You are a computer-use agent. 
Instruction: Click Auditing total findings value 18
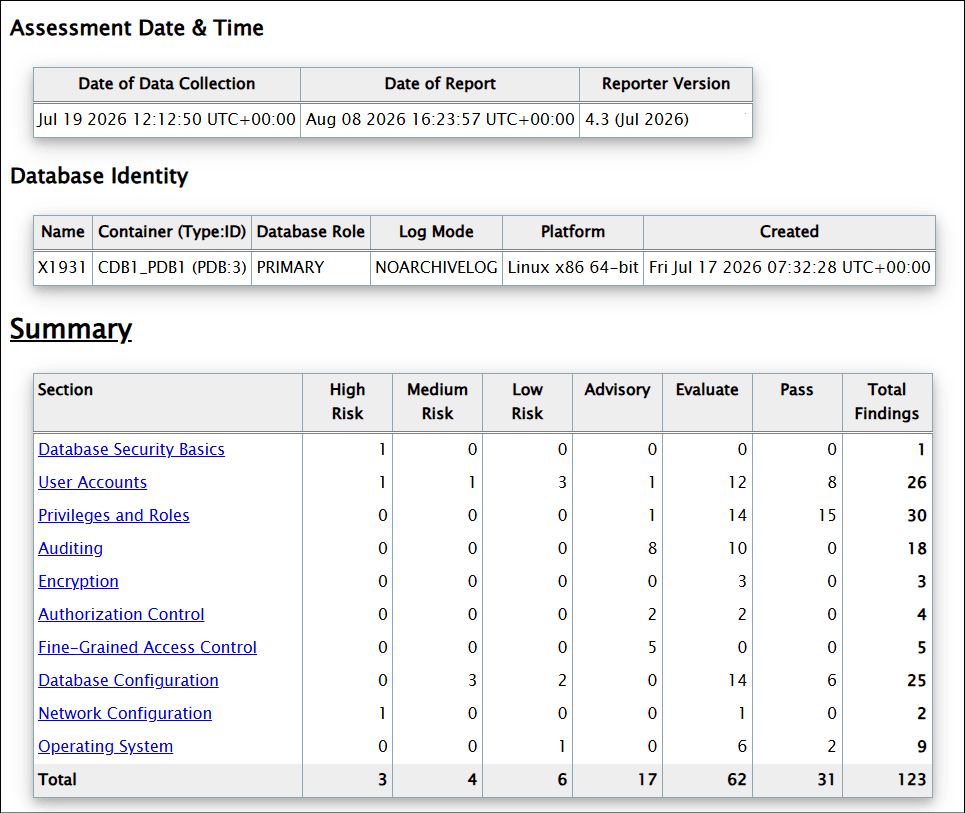click(x=916, y=548)
